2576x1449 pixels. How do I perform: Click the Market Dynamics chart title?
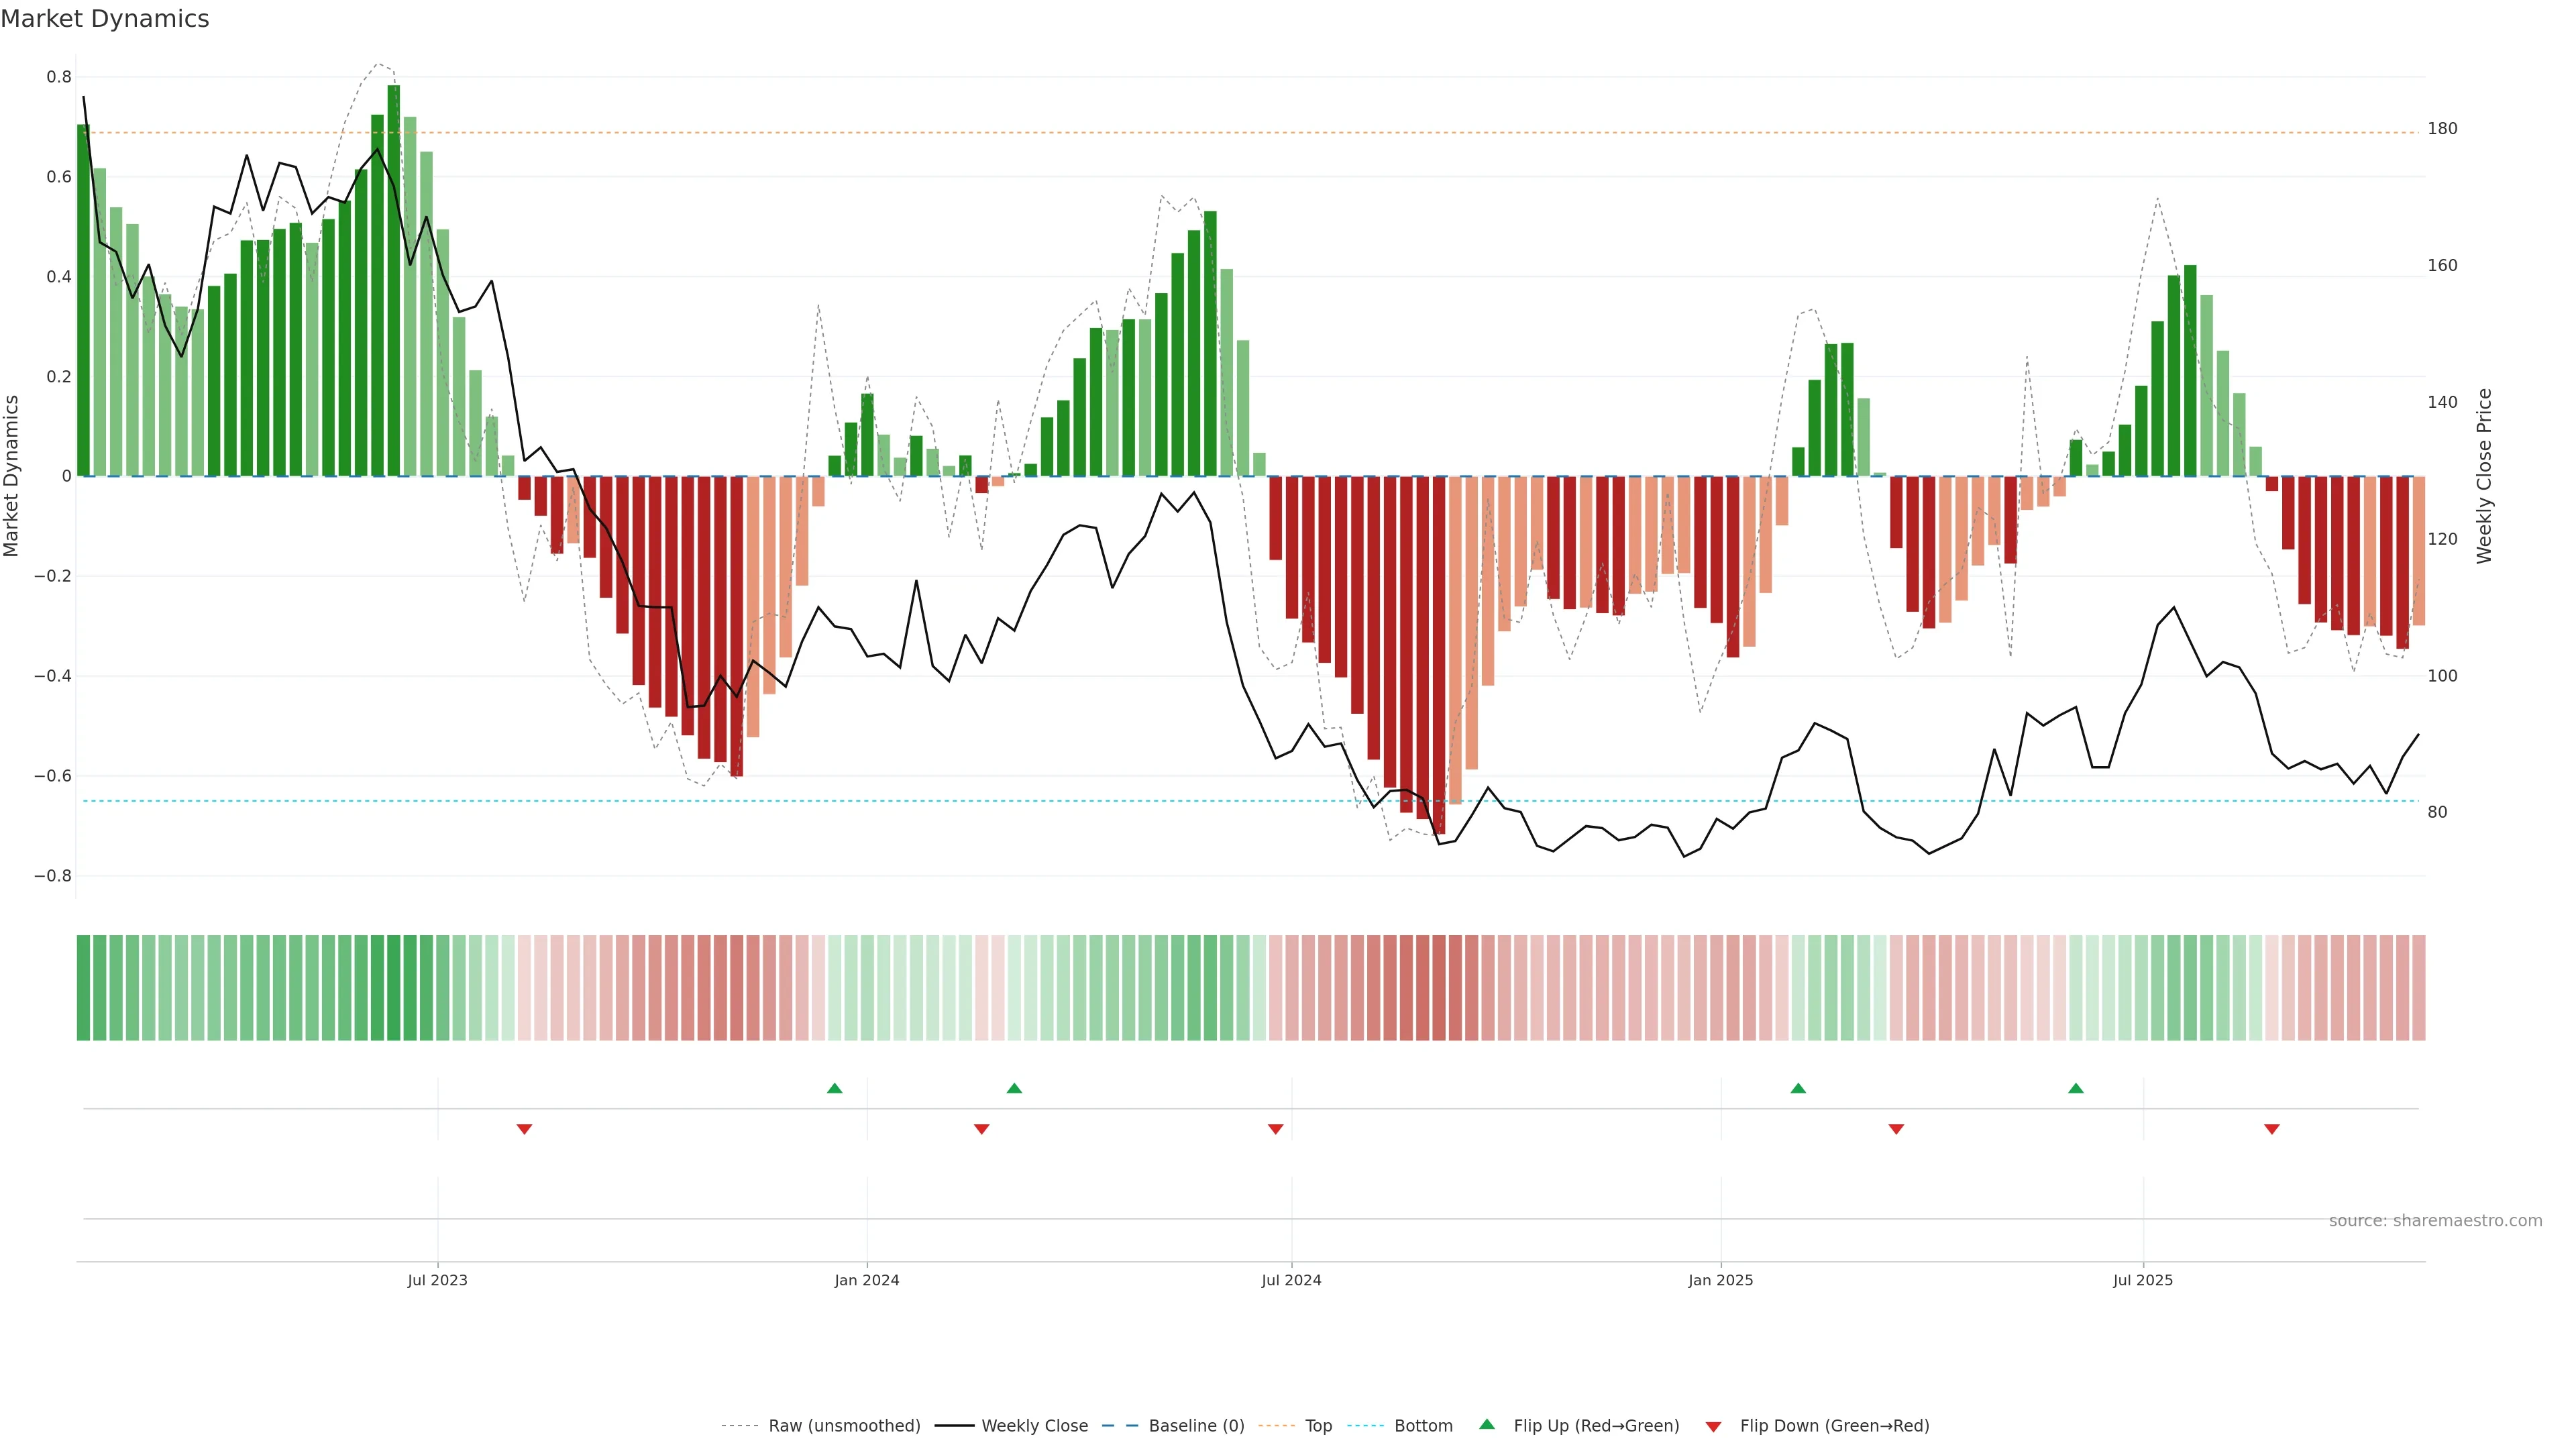pyautogui.click(x=105, y=19)
